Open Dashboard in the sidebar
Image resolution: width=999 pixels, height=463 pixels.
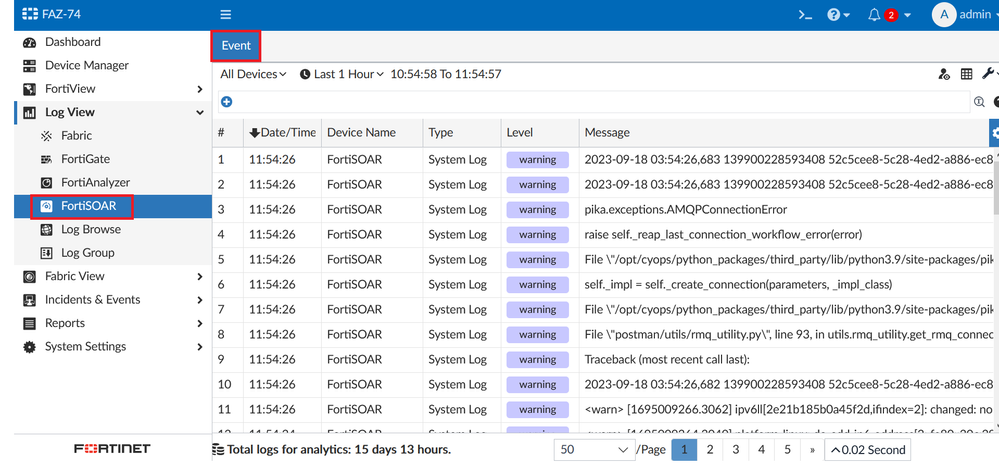coord(73,42)
